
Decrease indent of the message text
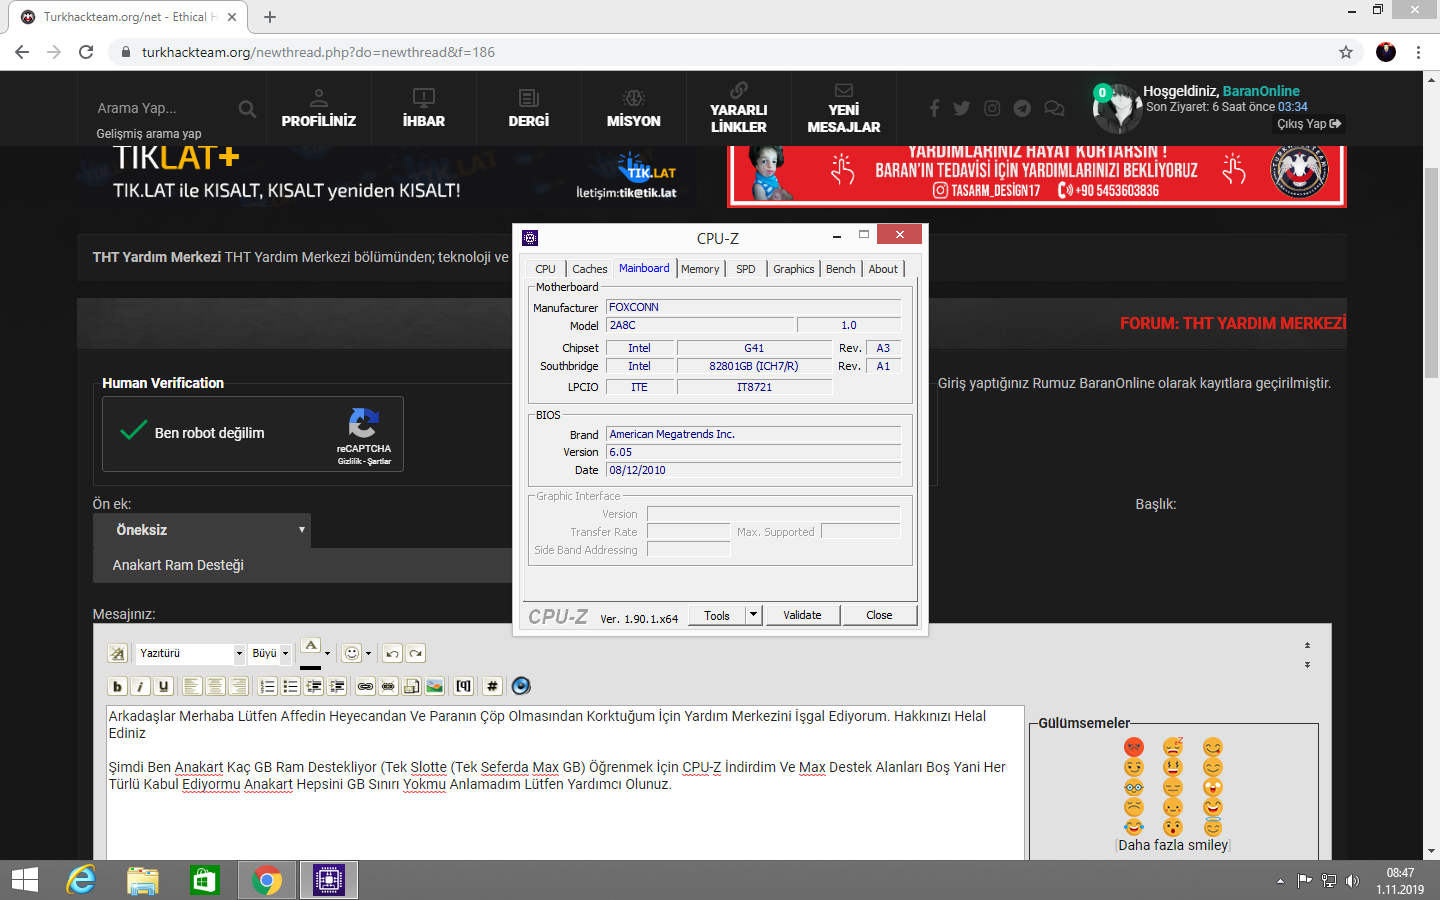pyautogui.click(x=314, y=686)
